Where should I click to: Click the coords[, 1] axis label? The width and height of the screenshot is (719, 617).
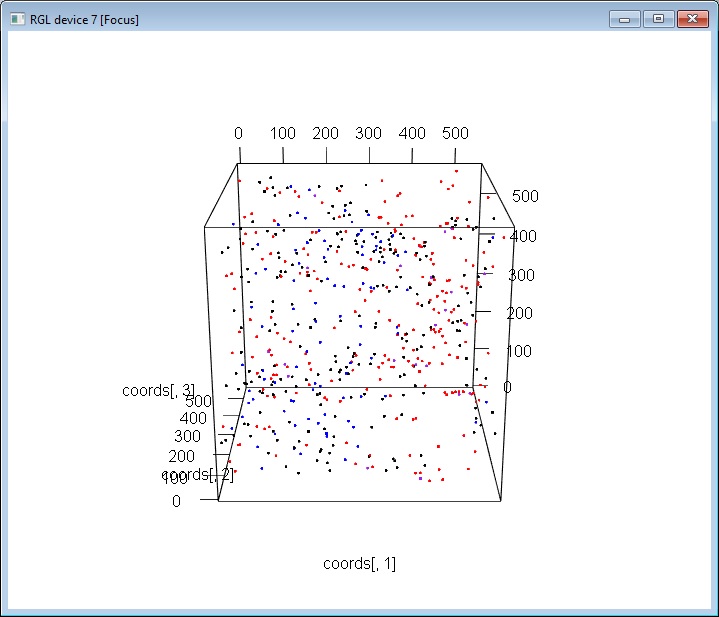(x=359, y=564)
